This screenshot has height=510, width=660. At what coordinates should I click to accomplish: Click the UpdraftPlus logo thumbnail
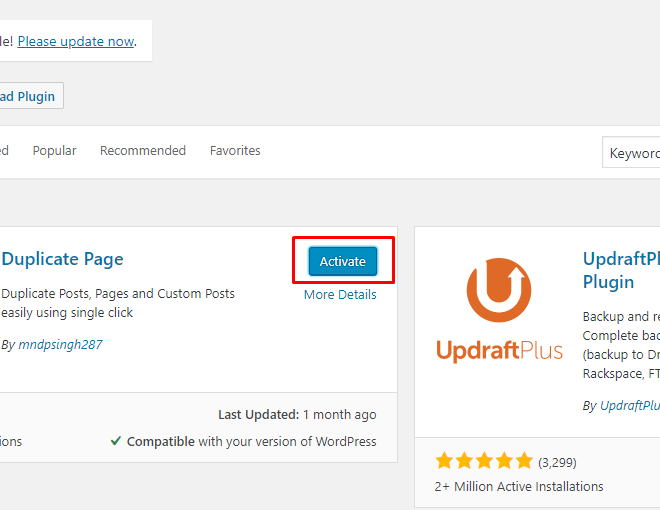point(499,311)
